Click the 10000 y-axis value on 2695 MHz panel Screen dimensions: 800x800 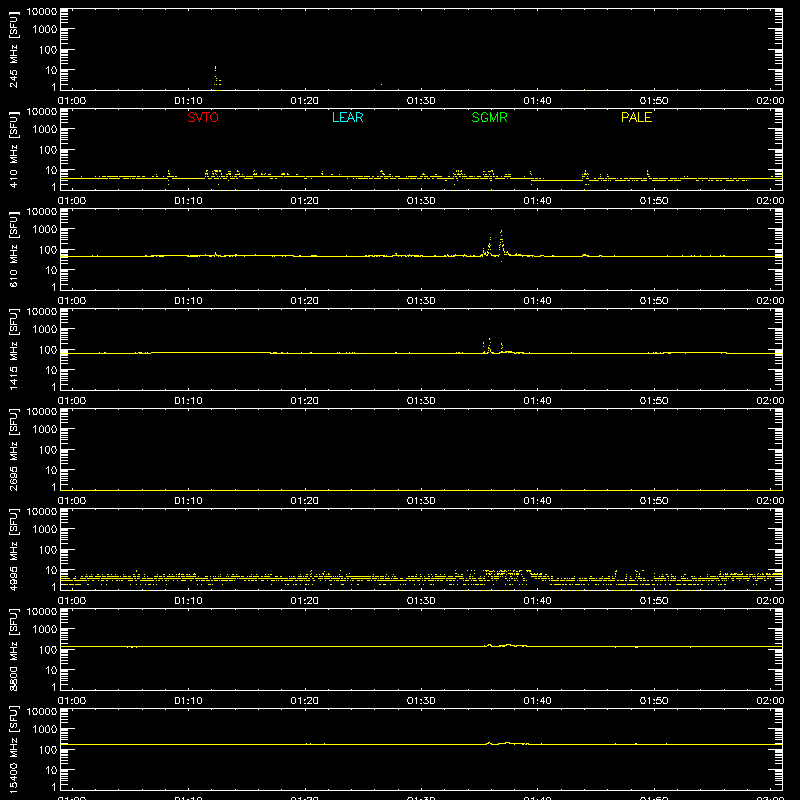coord(42,412)
